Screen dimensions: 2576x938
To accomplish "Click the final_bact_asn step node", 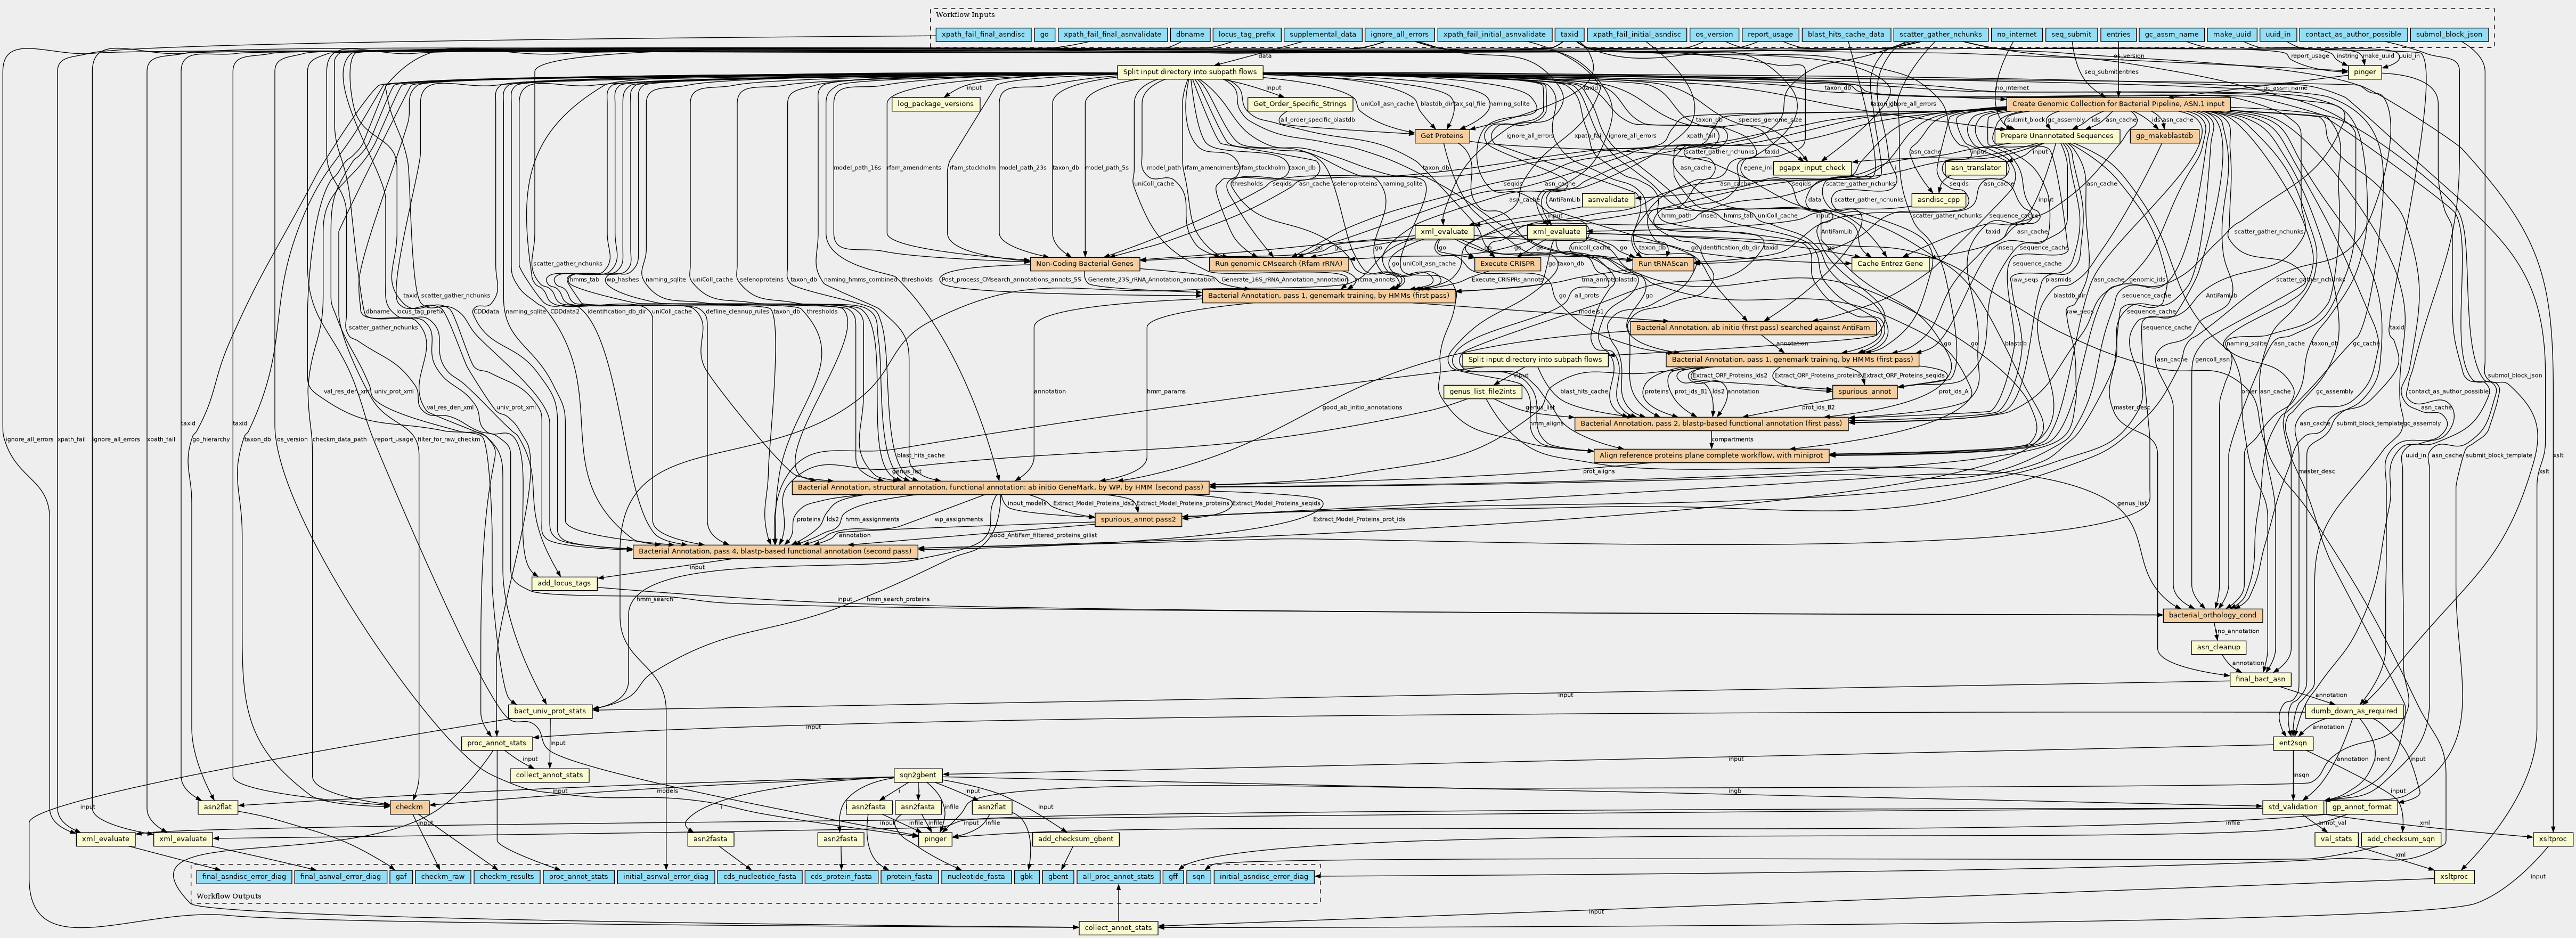I will point(2259,680).
